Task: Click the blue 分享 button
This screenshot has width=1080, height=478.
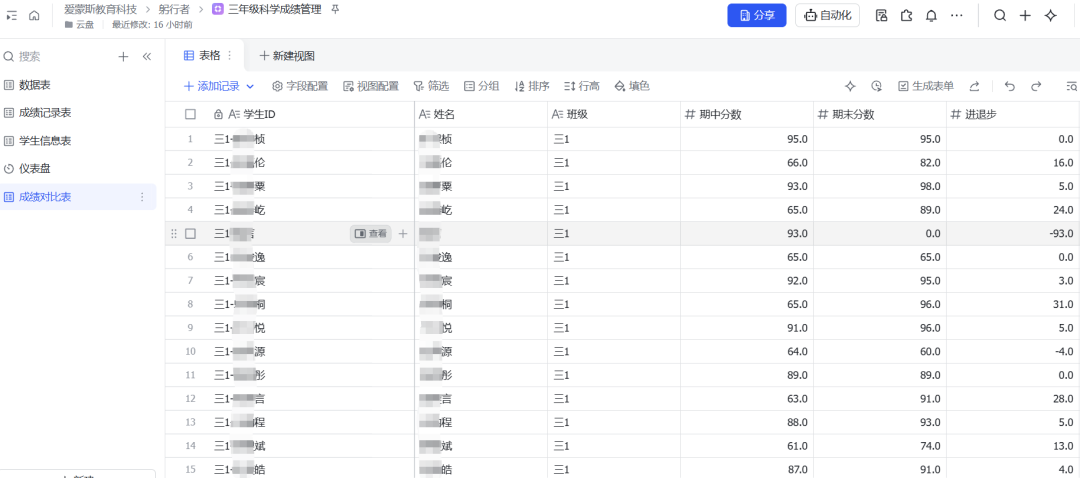Action: [757, 15]
